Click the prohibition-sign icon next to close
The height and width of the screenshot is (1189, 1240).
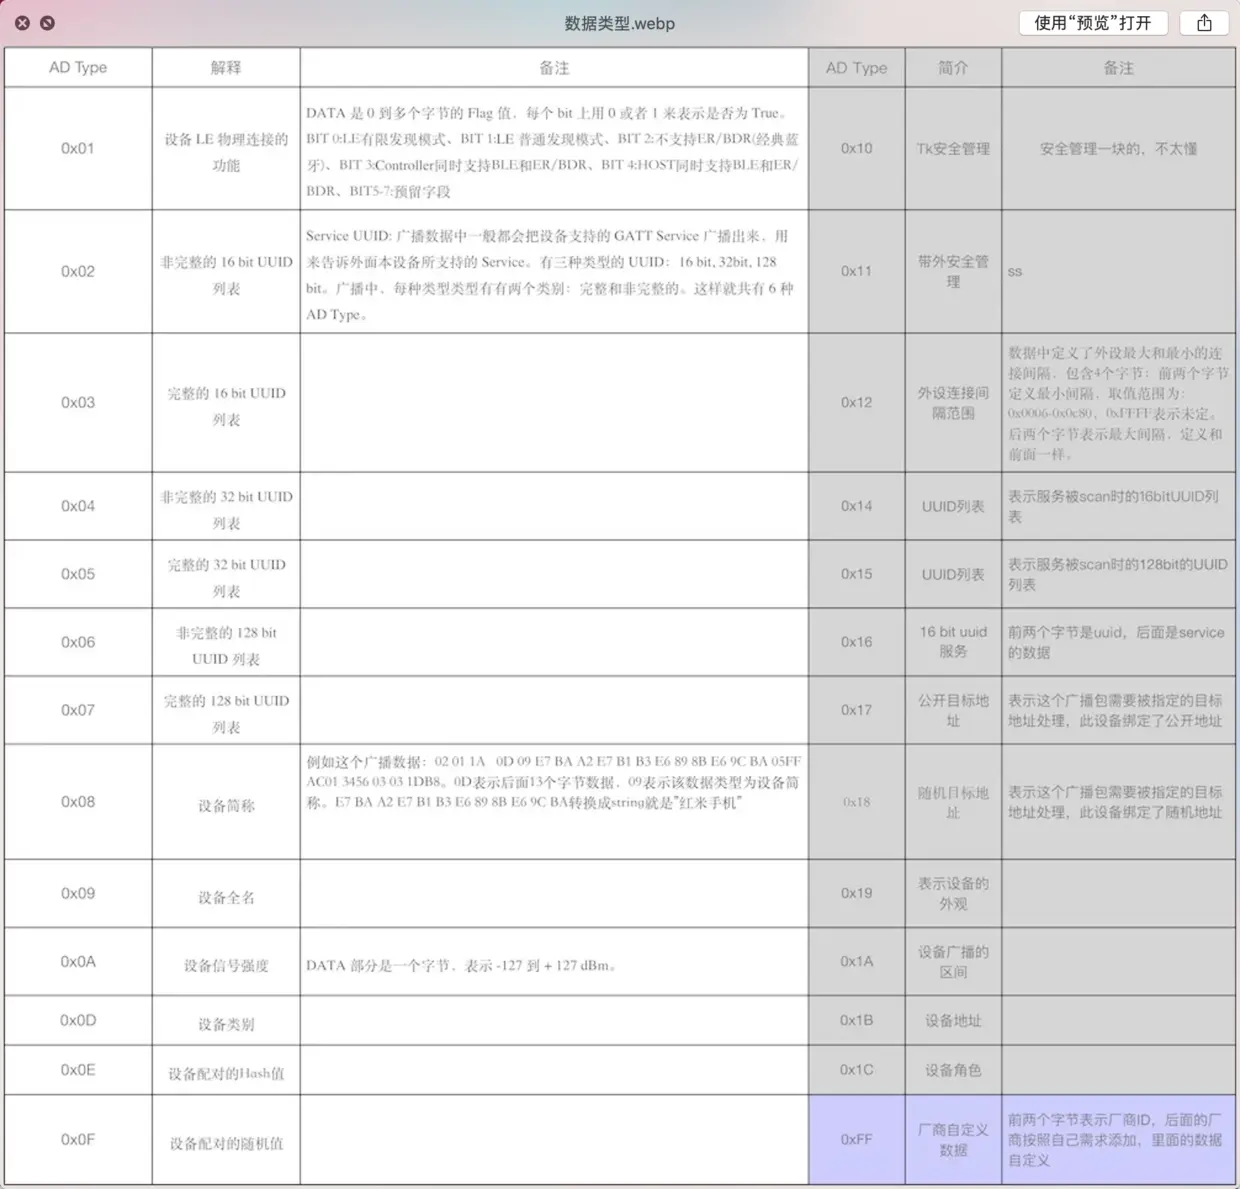44,23
